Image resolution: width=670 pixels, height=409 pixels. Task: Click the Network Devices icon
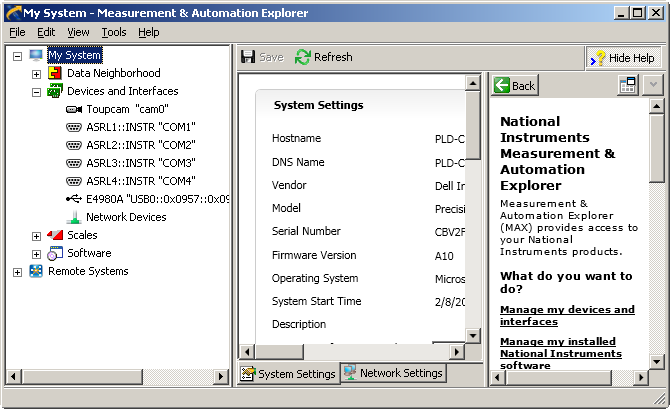coord(74,217)
